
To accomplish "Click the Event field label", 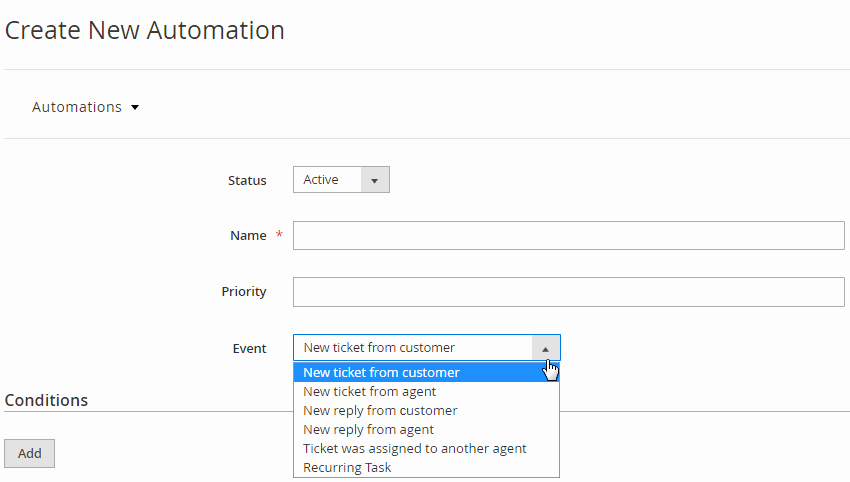I will [249, 348].
